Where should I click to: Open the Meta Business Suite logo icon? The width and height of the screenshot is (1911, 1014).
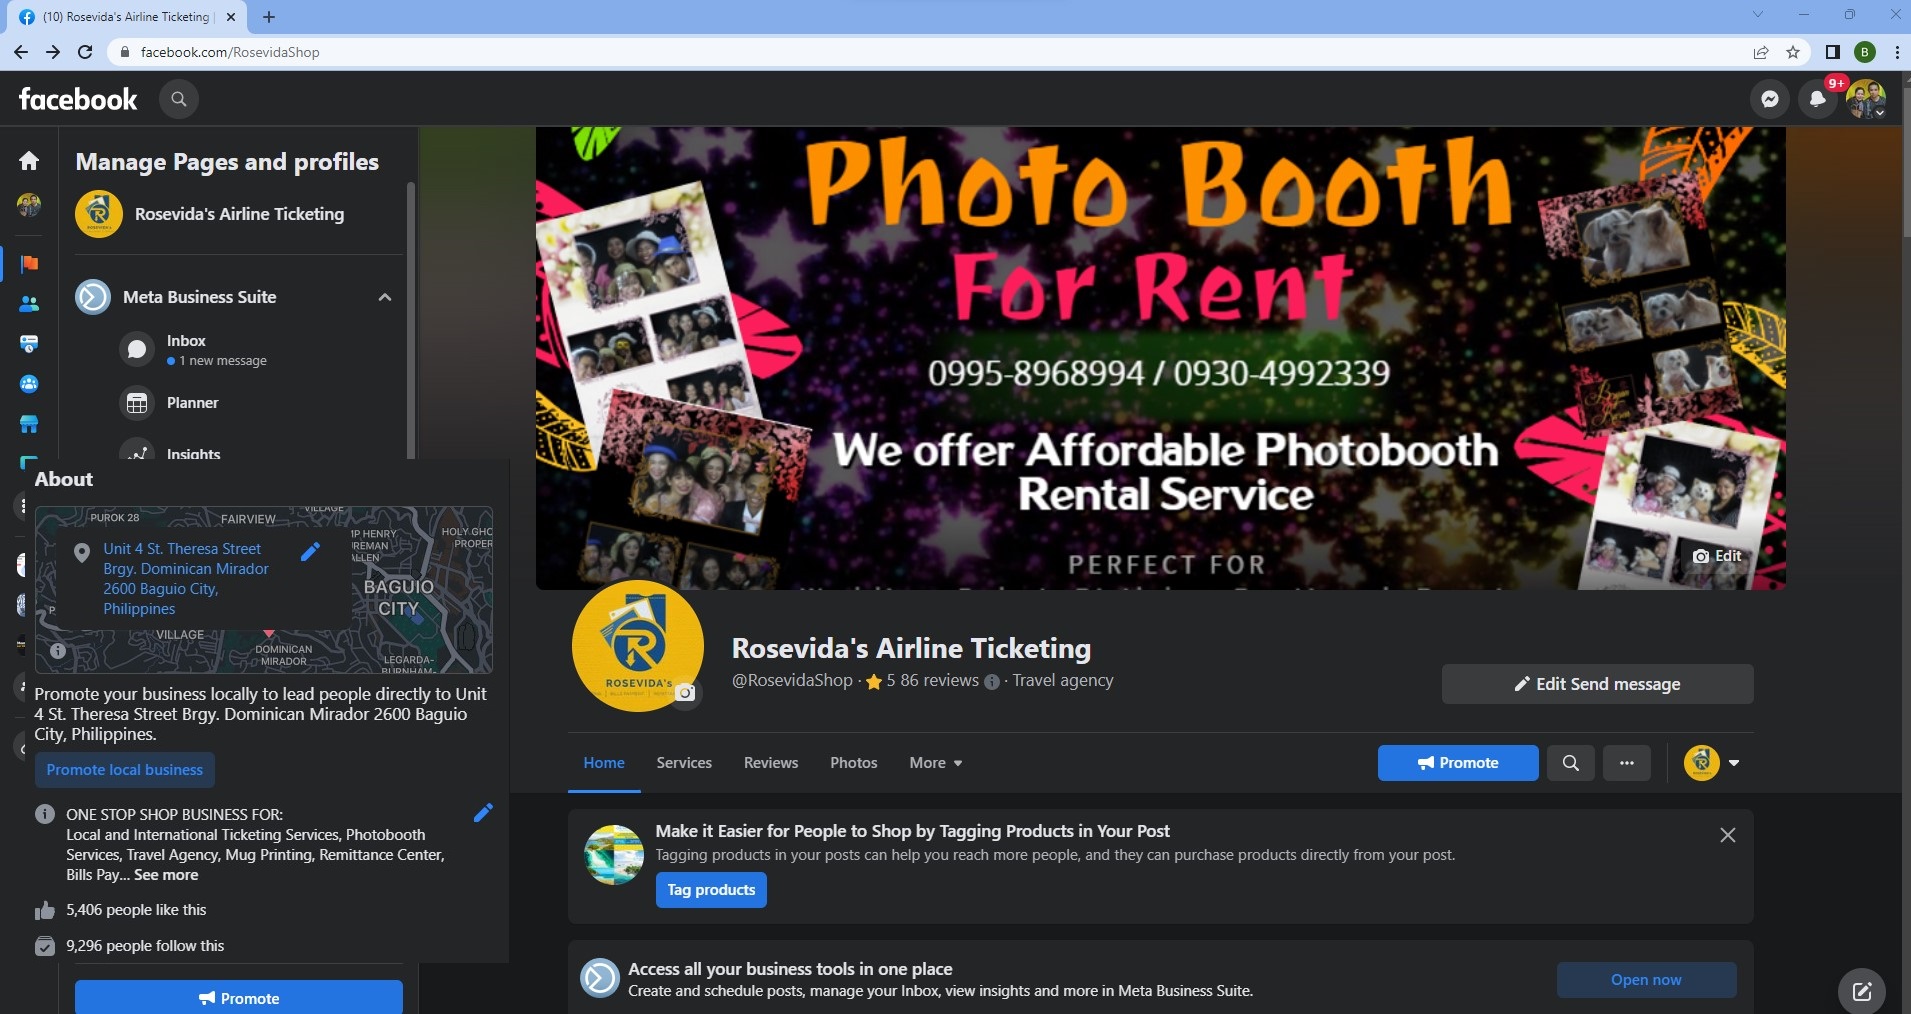click(x=93, y=297)
